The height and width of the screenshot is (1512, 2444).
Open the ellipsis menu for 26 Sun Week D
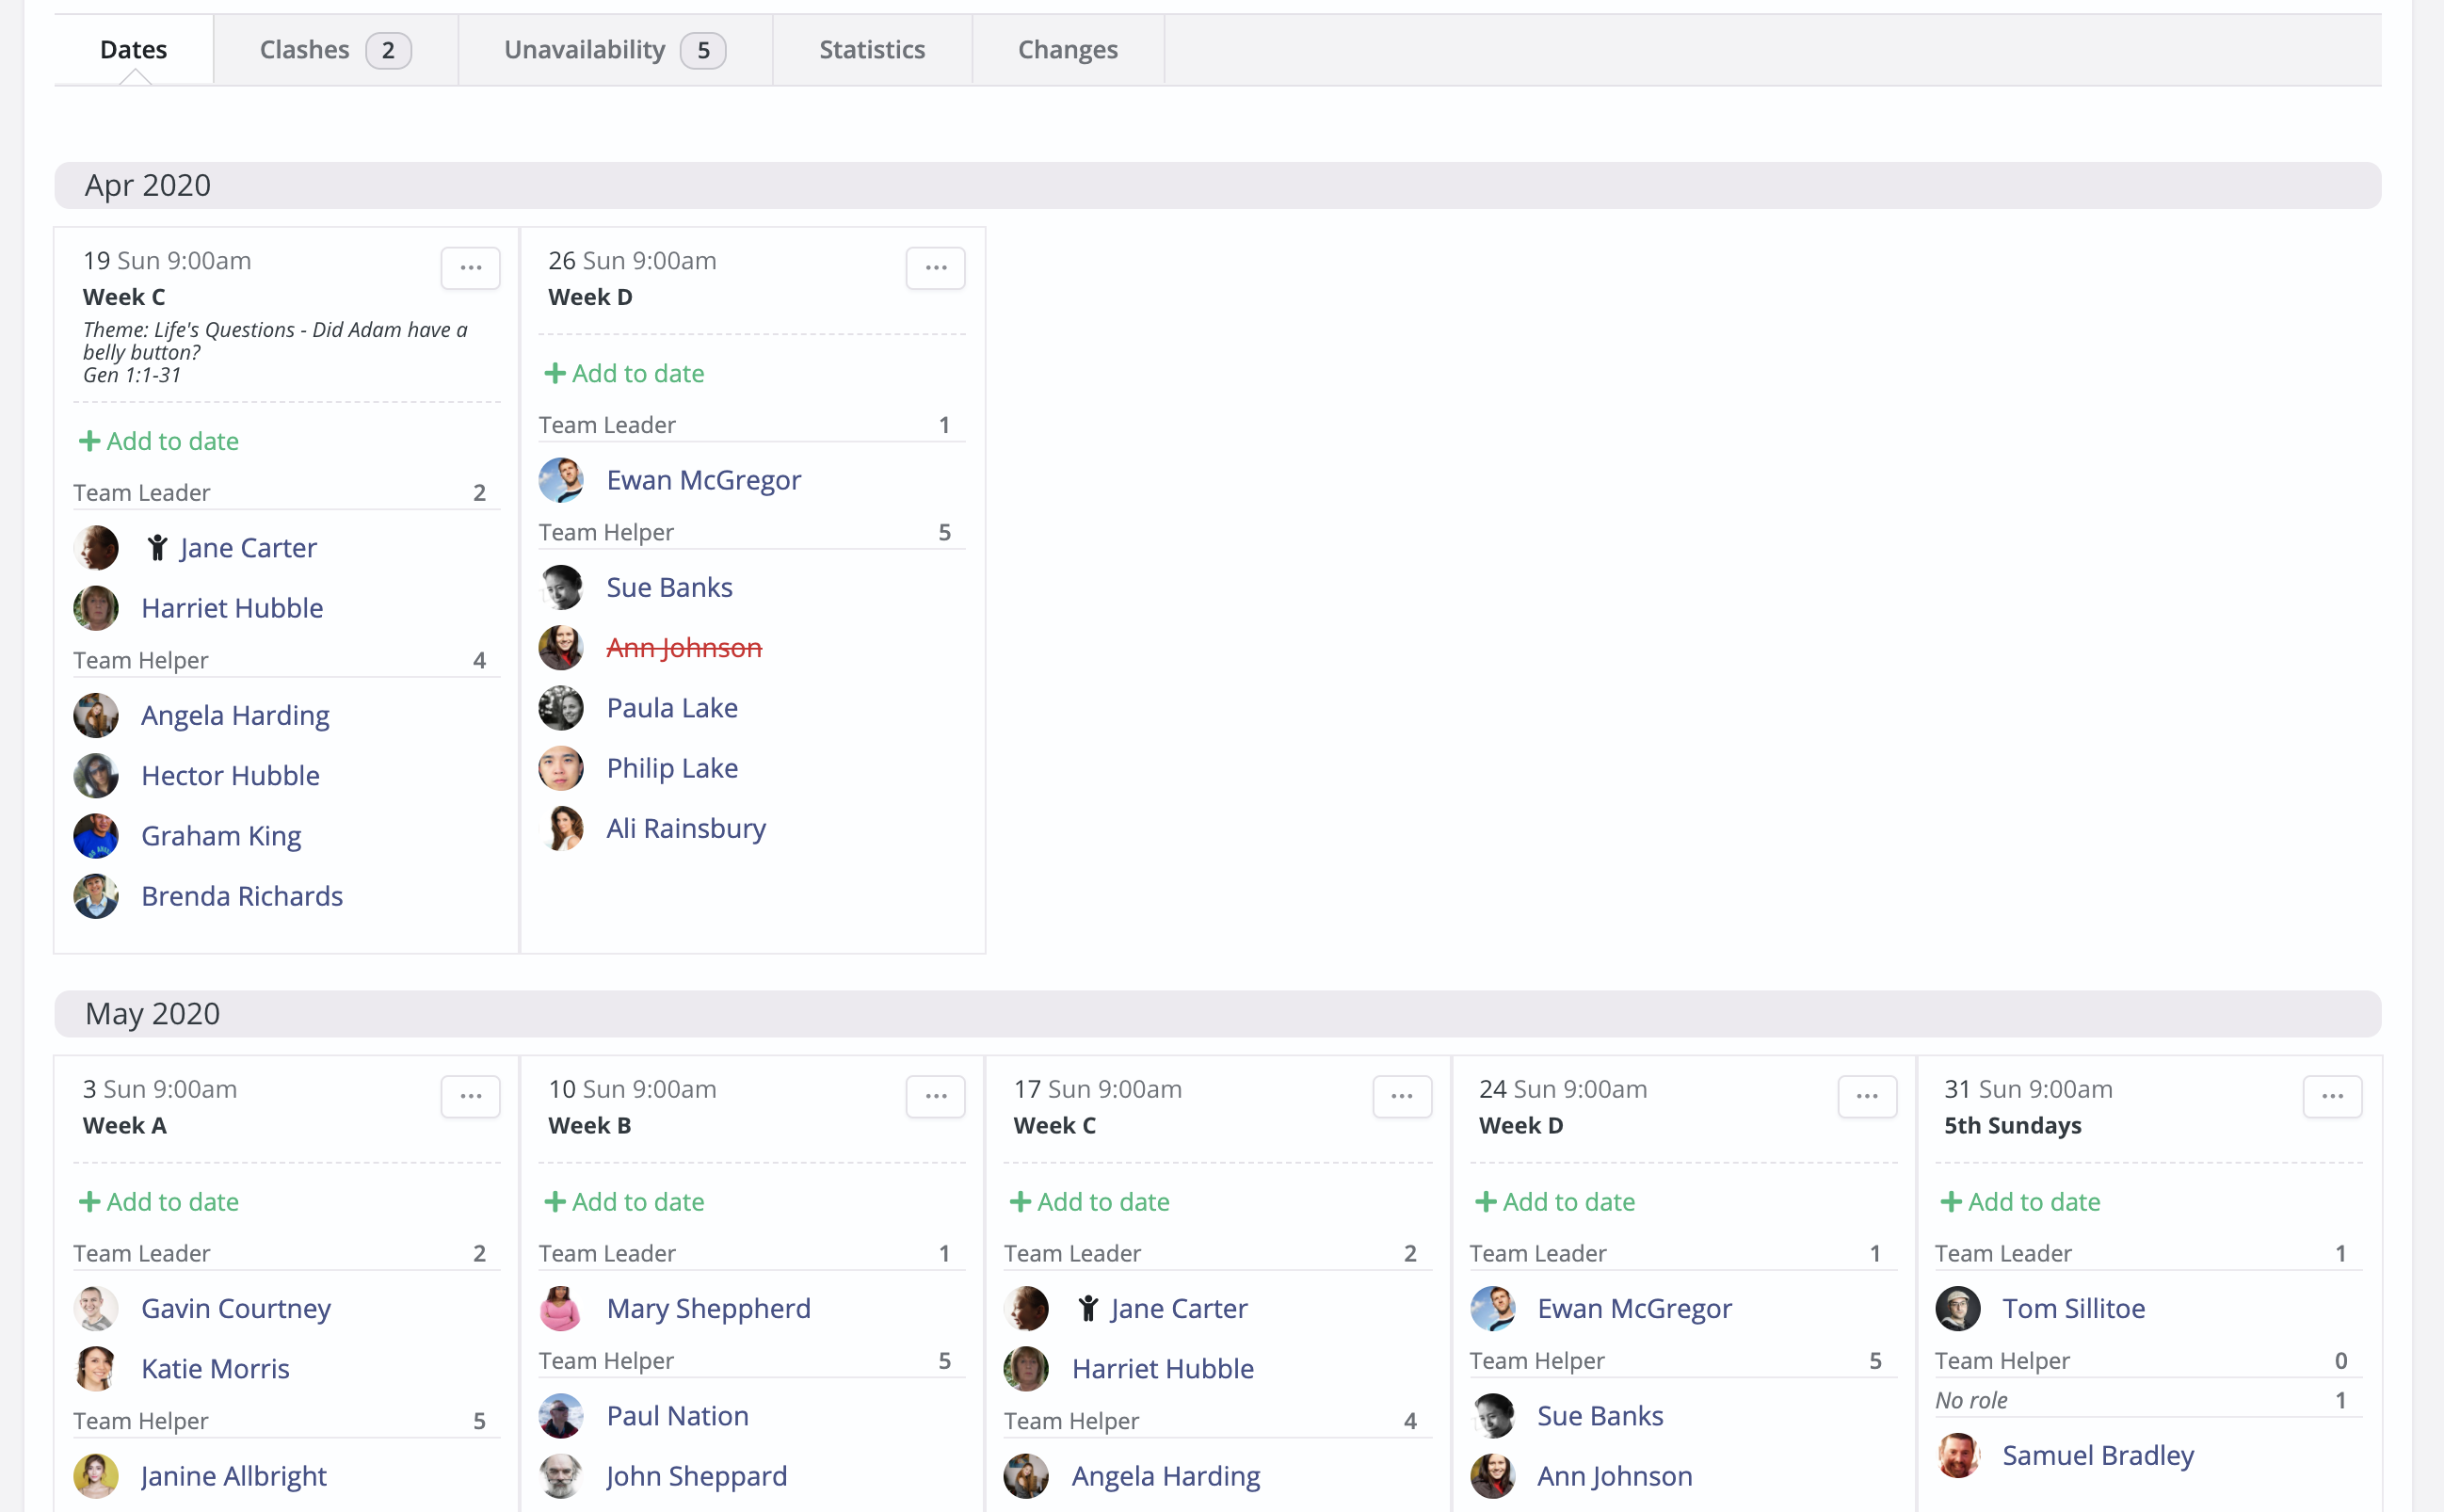[x=935, y=268]
